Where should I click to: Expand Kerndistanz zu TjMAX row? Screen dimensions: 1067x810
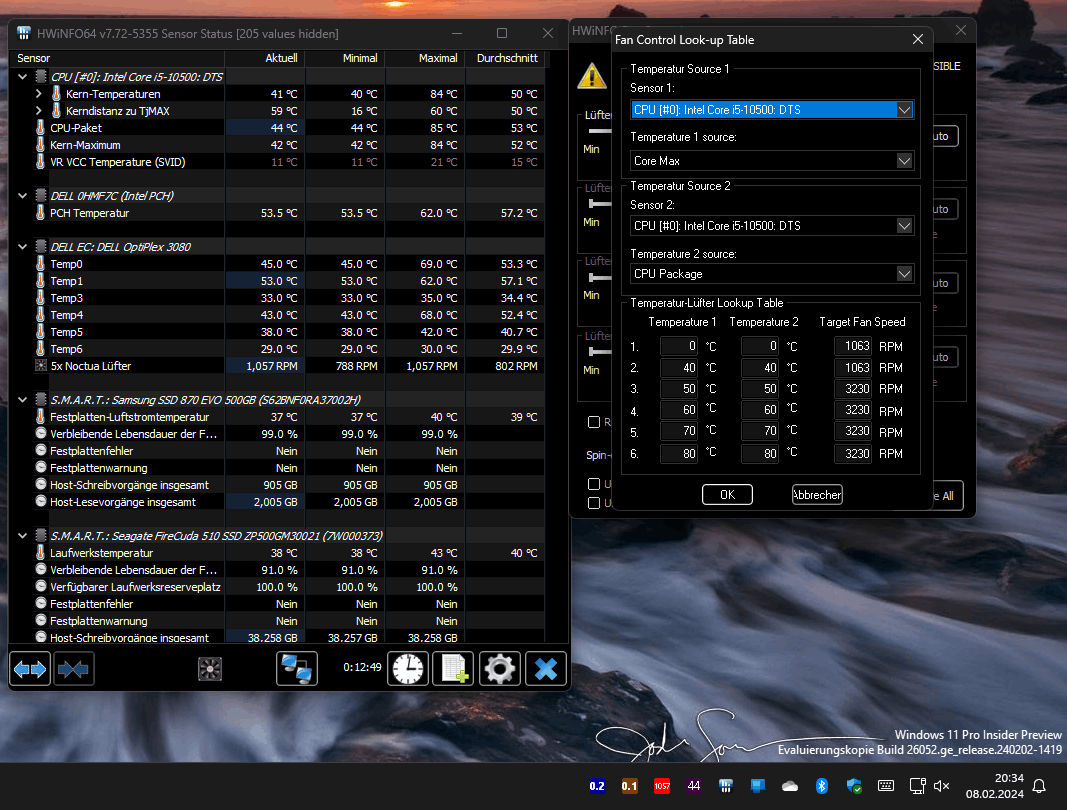[38, 111]
